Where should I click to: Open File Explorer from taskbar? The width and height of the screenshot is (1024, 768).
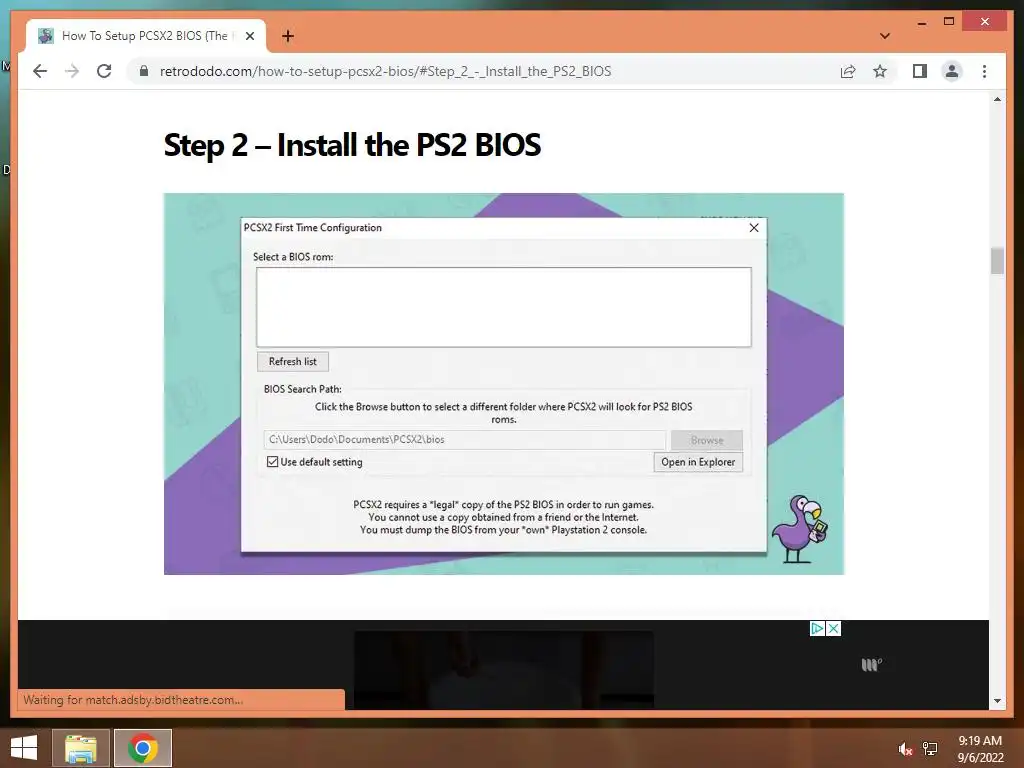tap(80, 748)
